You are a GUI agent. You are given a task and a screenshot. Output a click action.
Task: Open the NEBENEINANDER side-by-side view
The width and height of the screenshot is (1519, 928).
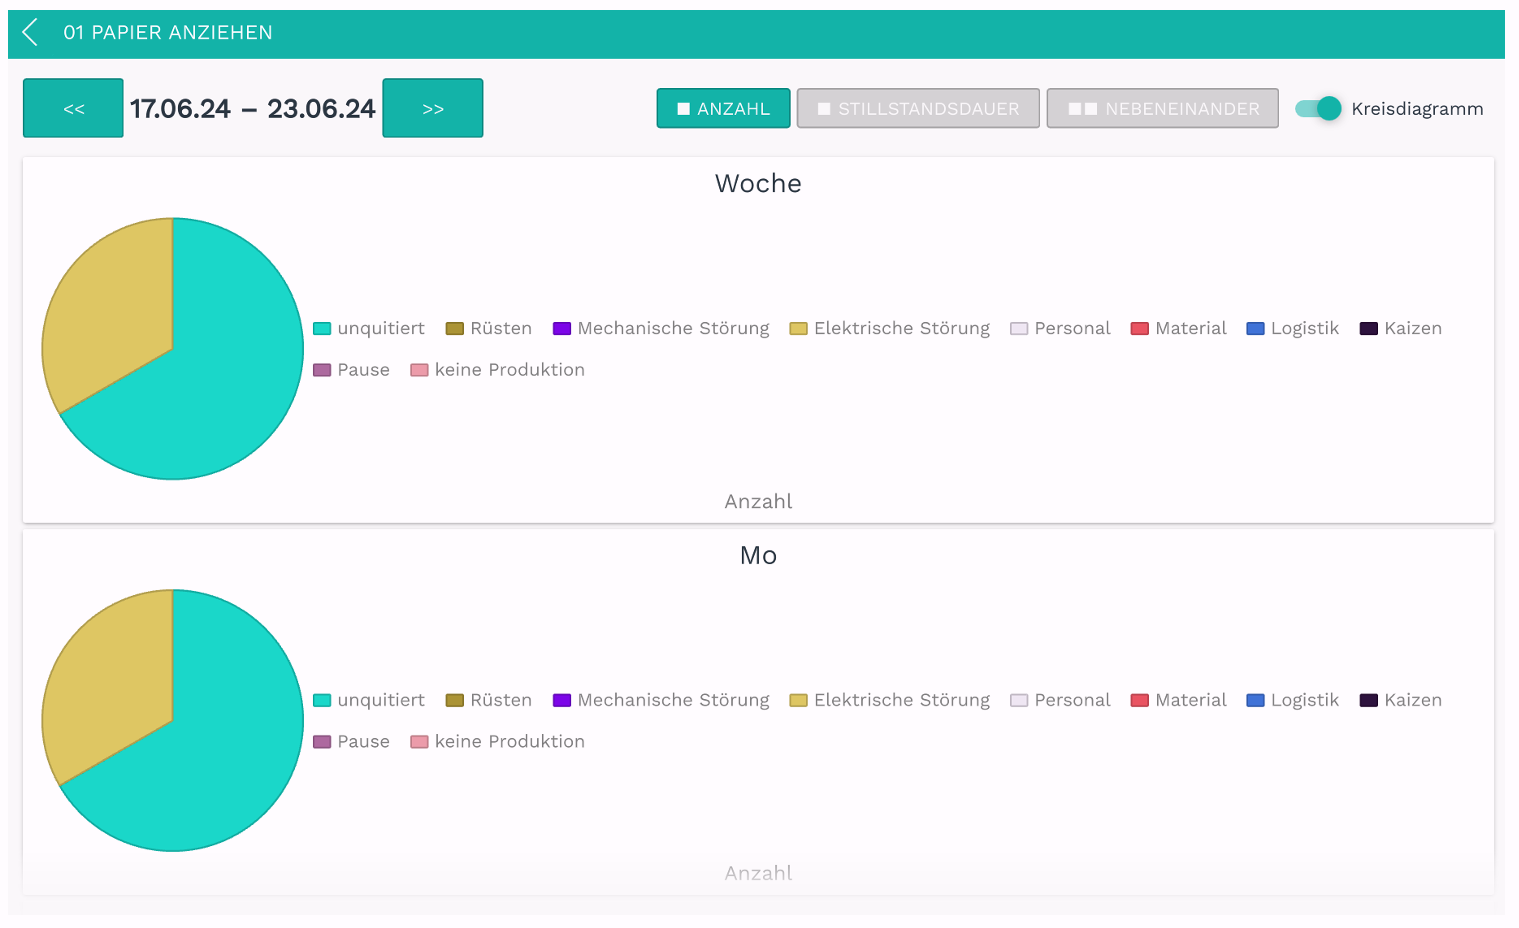1162,108
